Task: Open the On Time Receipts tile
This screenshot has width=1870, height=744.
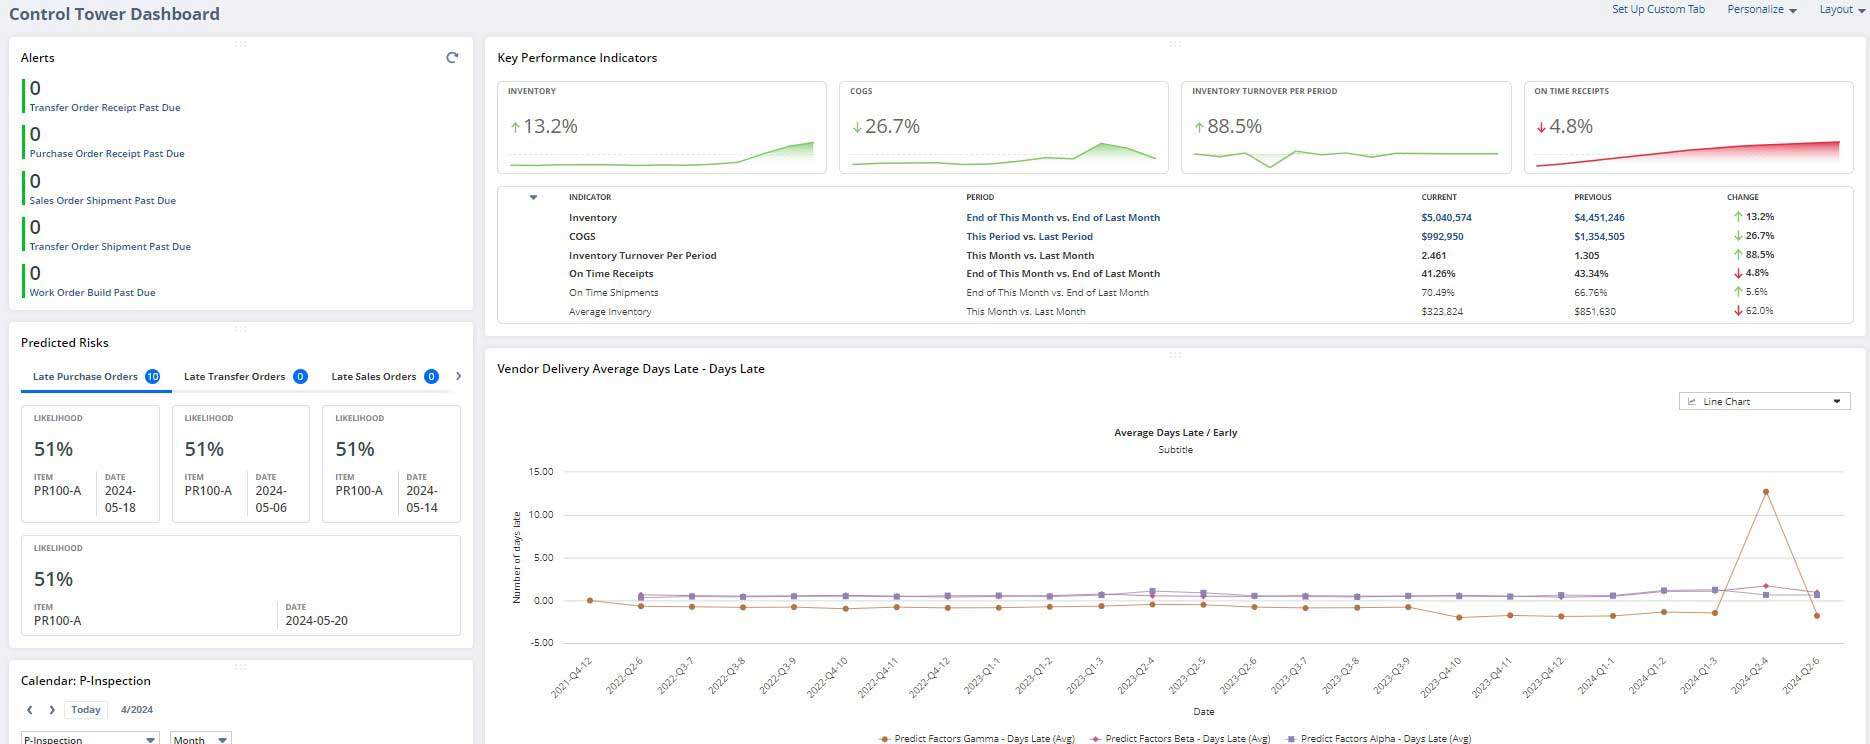Action: pyautogui.click(x=1688, y=127)
